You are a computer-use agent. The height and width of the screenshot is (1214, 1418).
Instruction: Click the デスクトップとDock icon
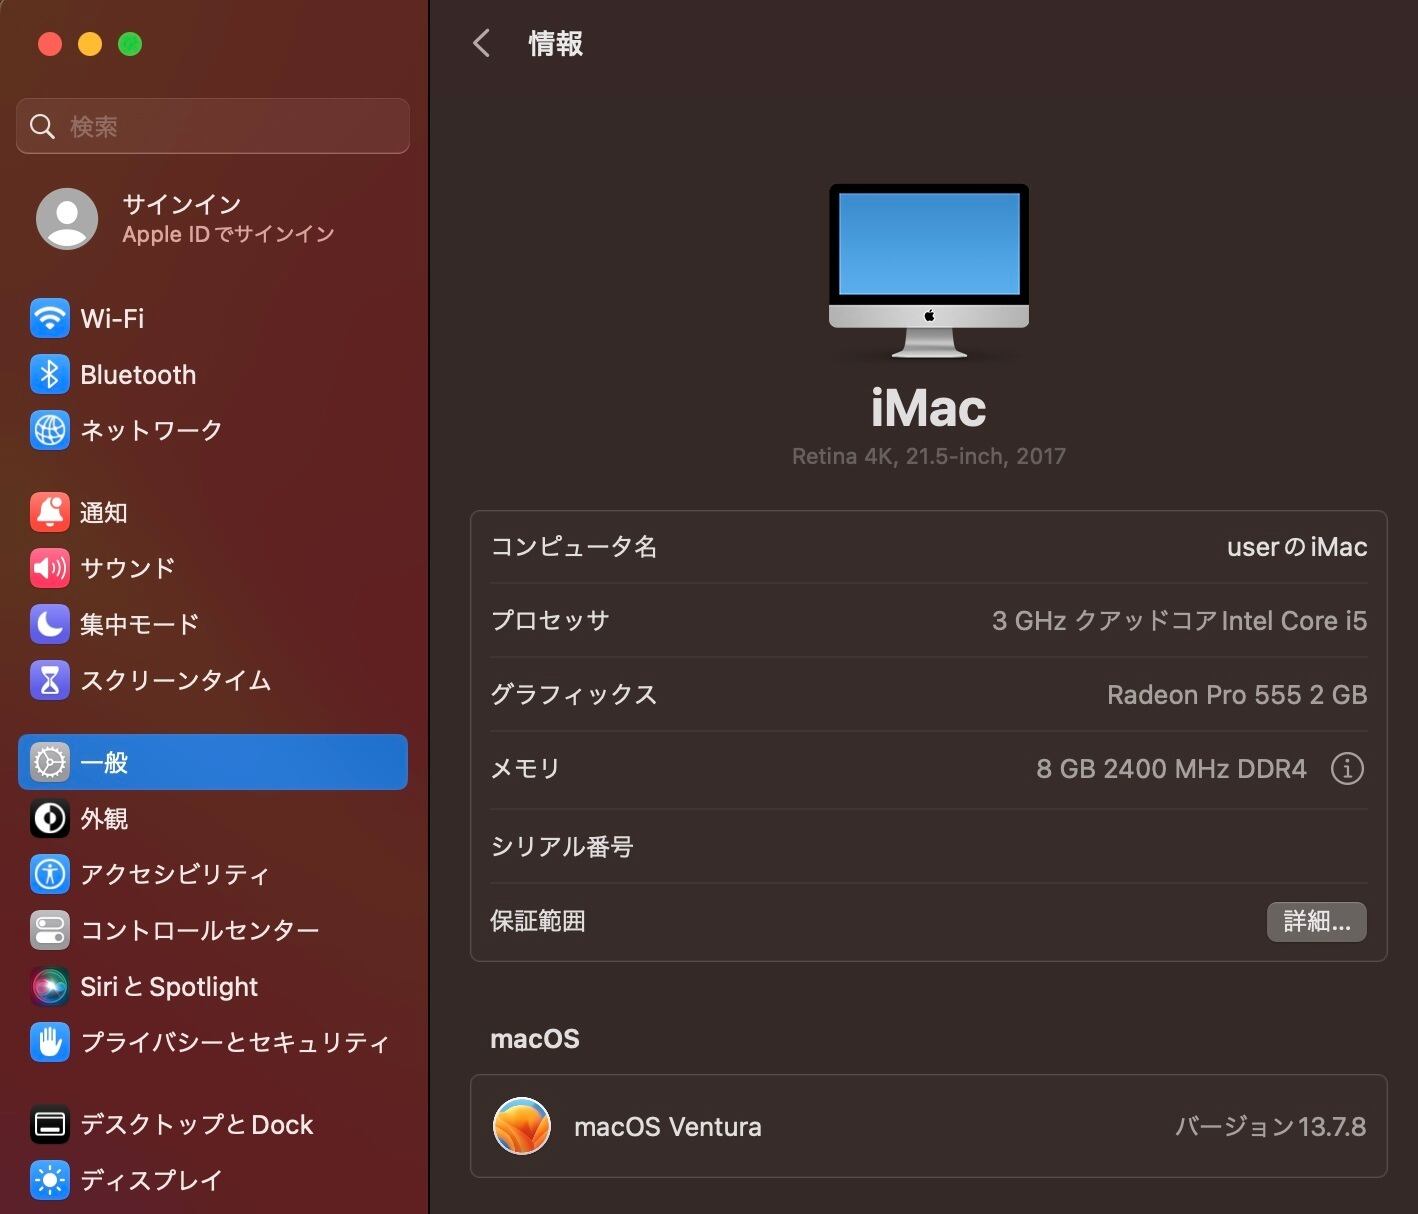pos(50,1124)
